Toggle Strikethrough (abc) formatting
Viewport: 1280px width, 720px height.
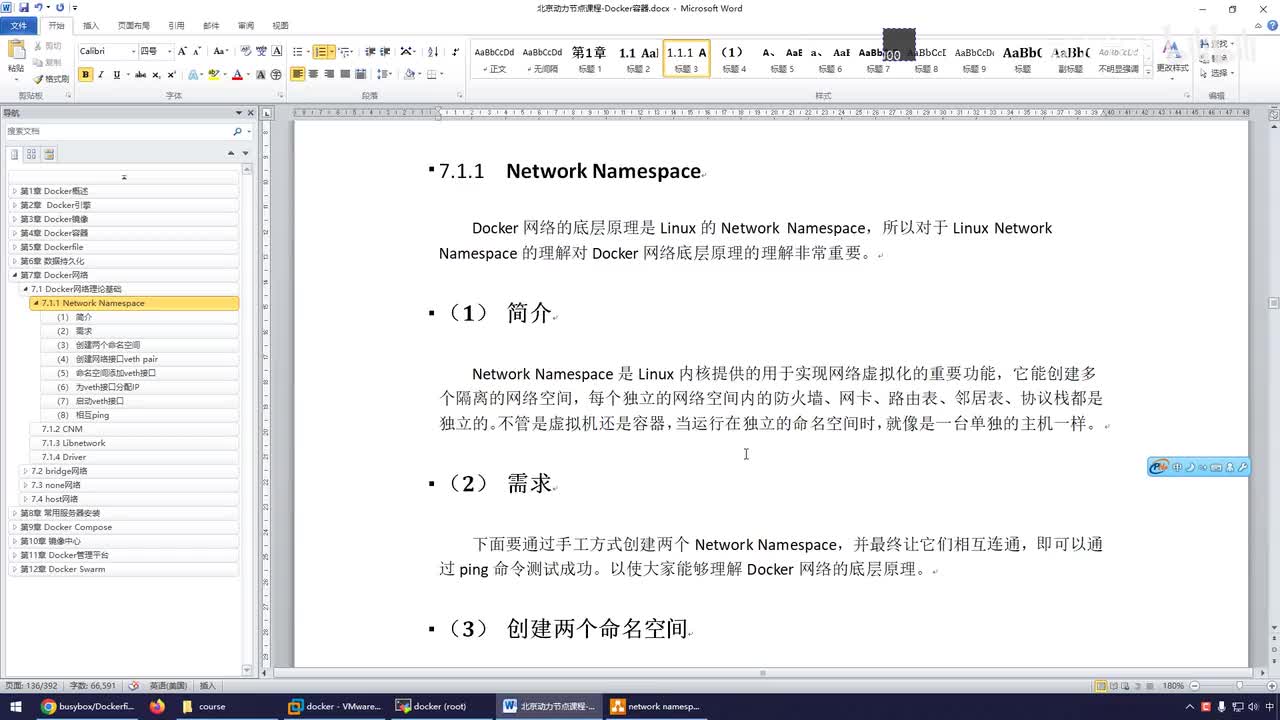(140, 74)
